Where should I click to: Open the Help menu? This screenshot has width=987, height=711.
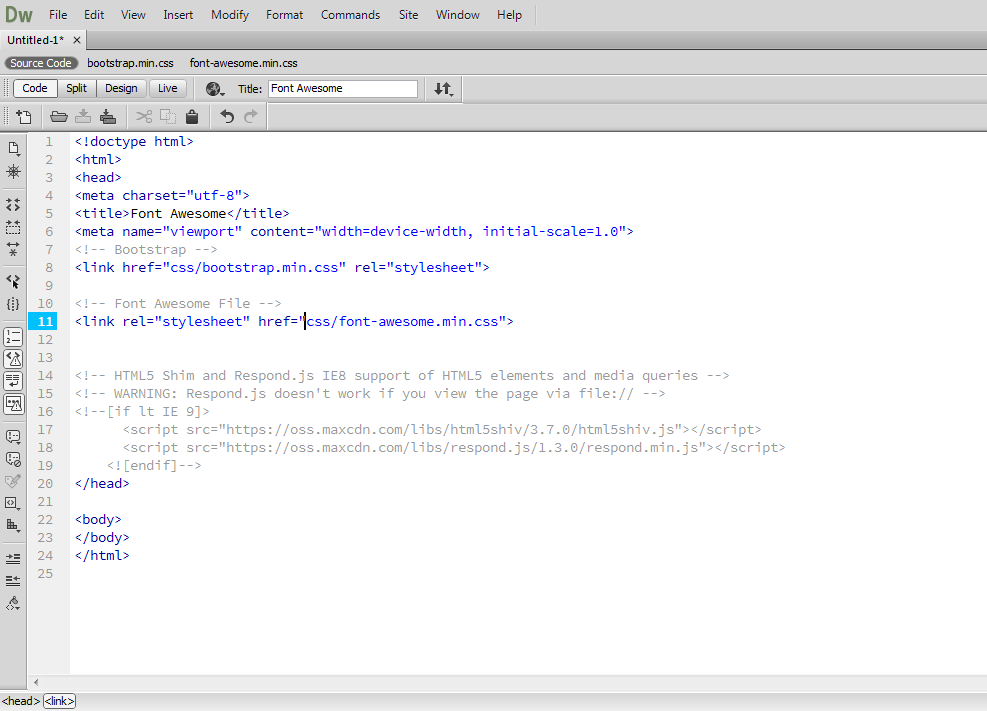coord(509,14)
